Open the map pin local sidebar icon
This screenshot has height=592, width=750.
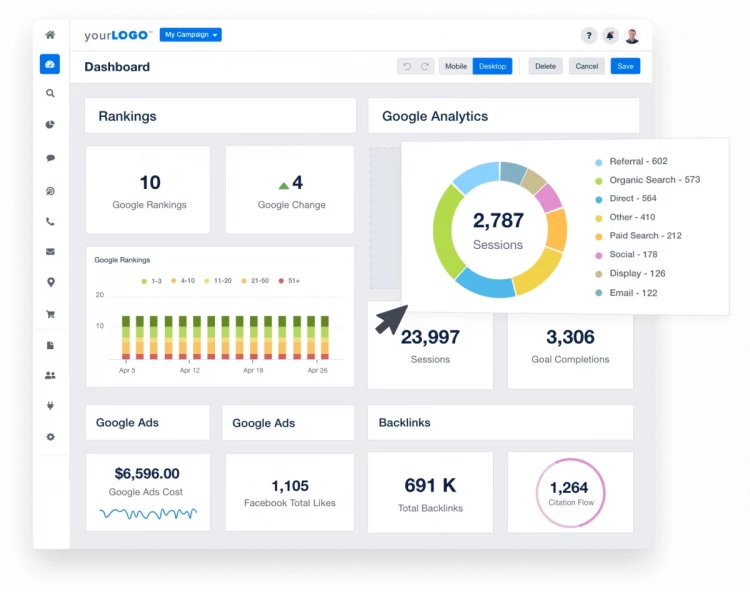(x=50, y=283)
